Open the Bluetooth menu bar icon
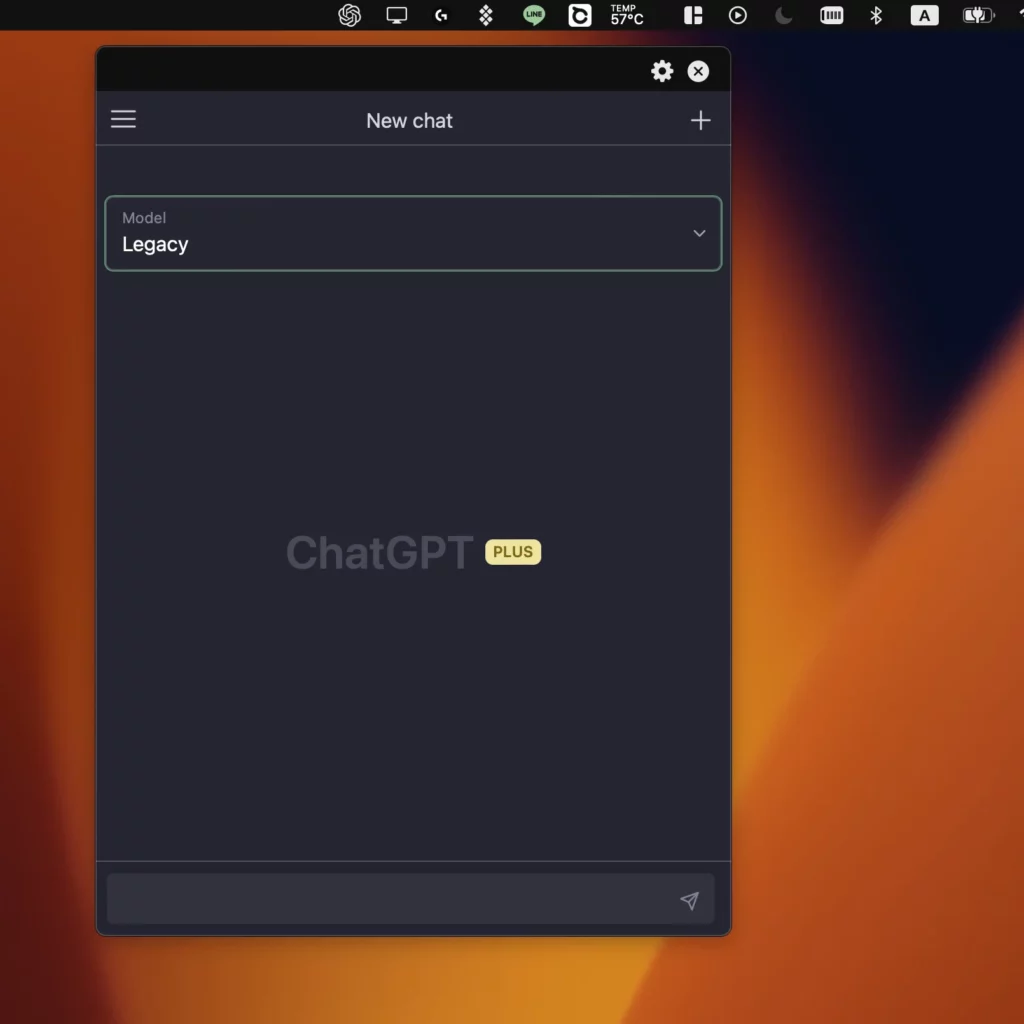The height and width of the screenshot is (1024, 1024). click(x=876, y=15)
